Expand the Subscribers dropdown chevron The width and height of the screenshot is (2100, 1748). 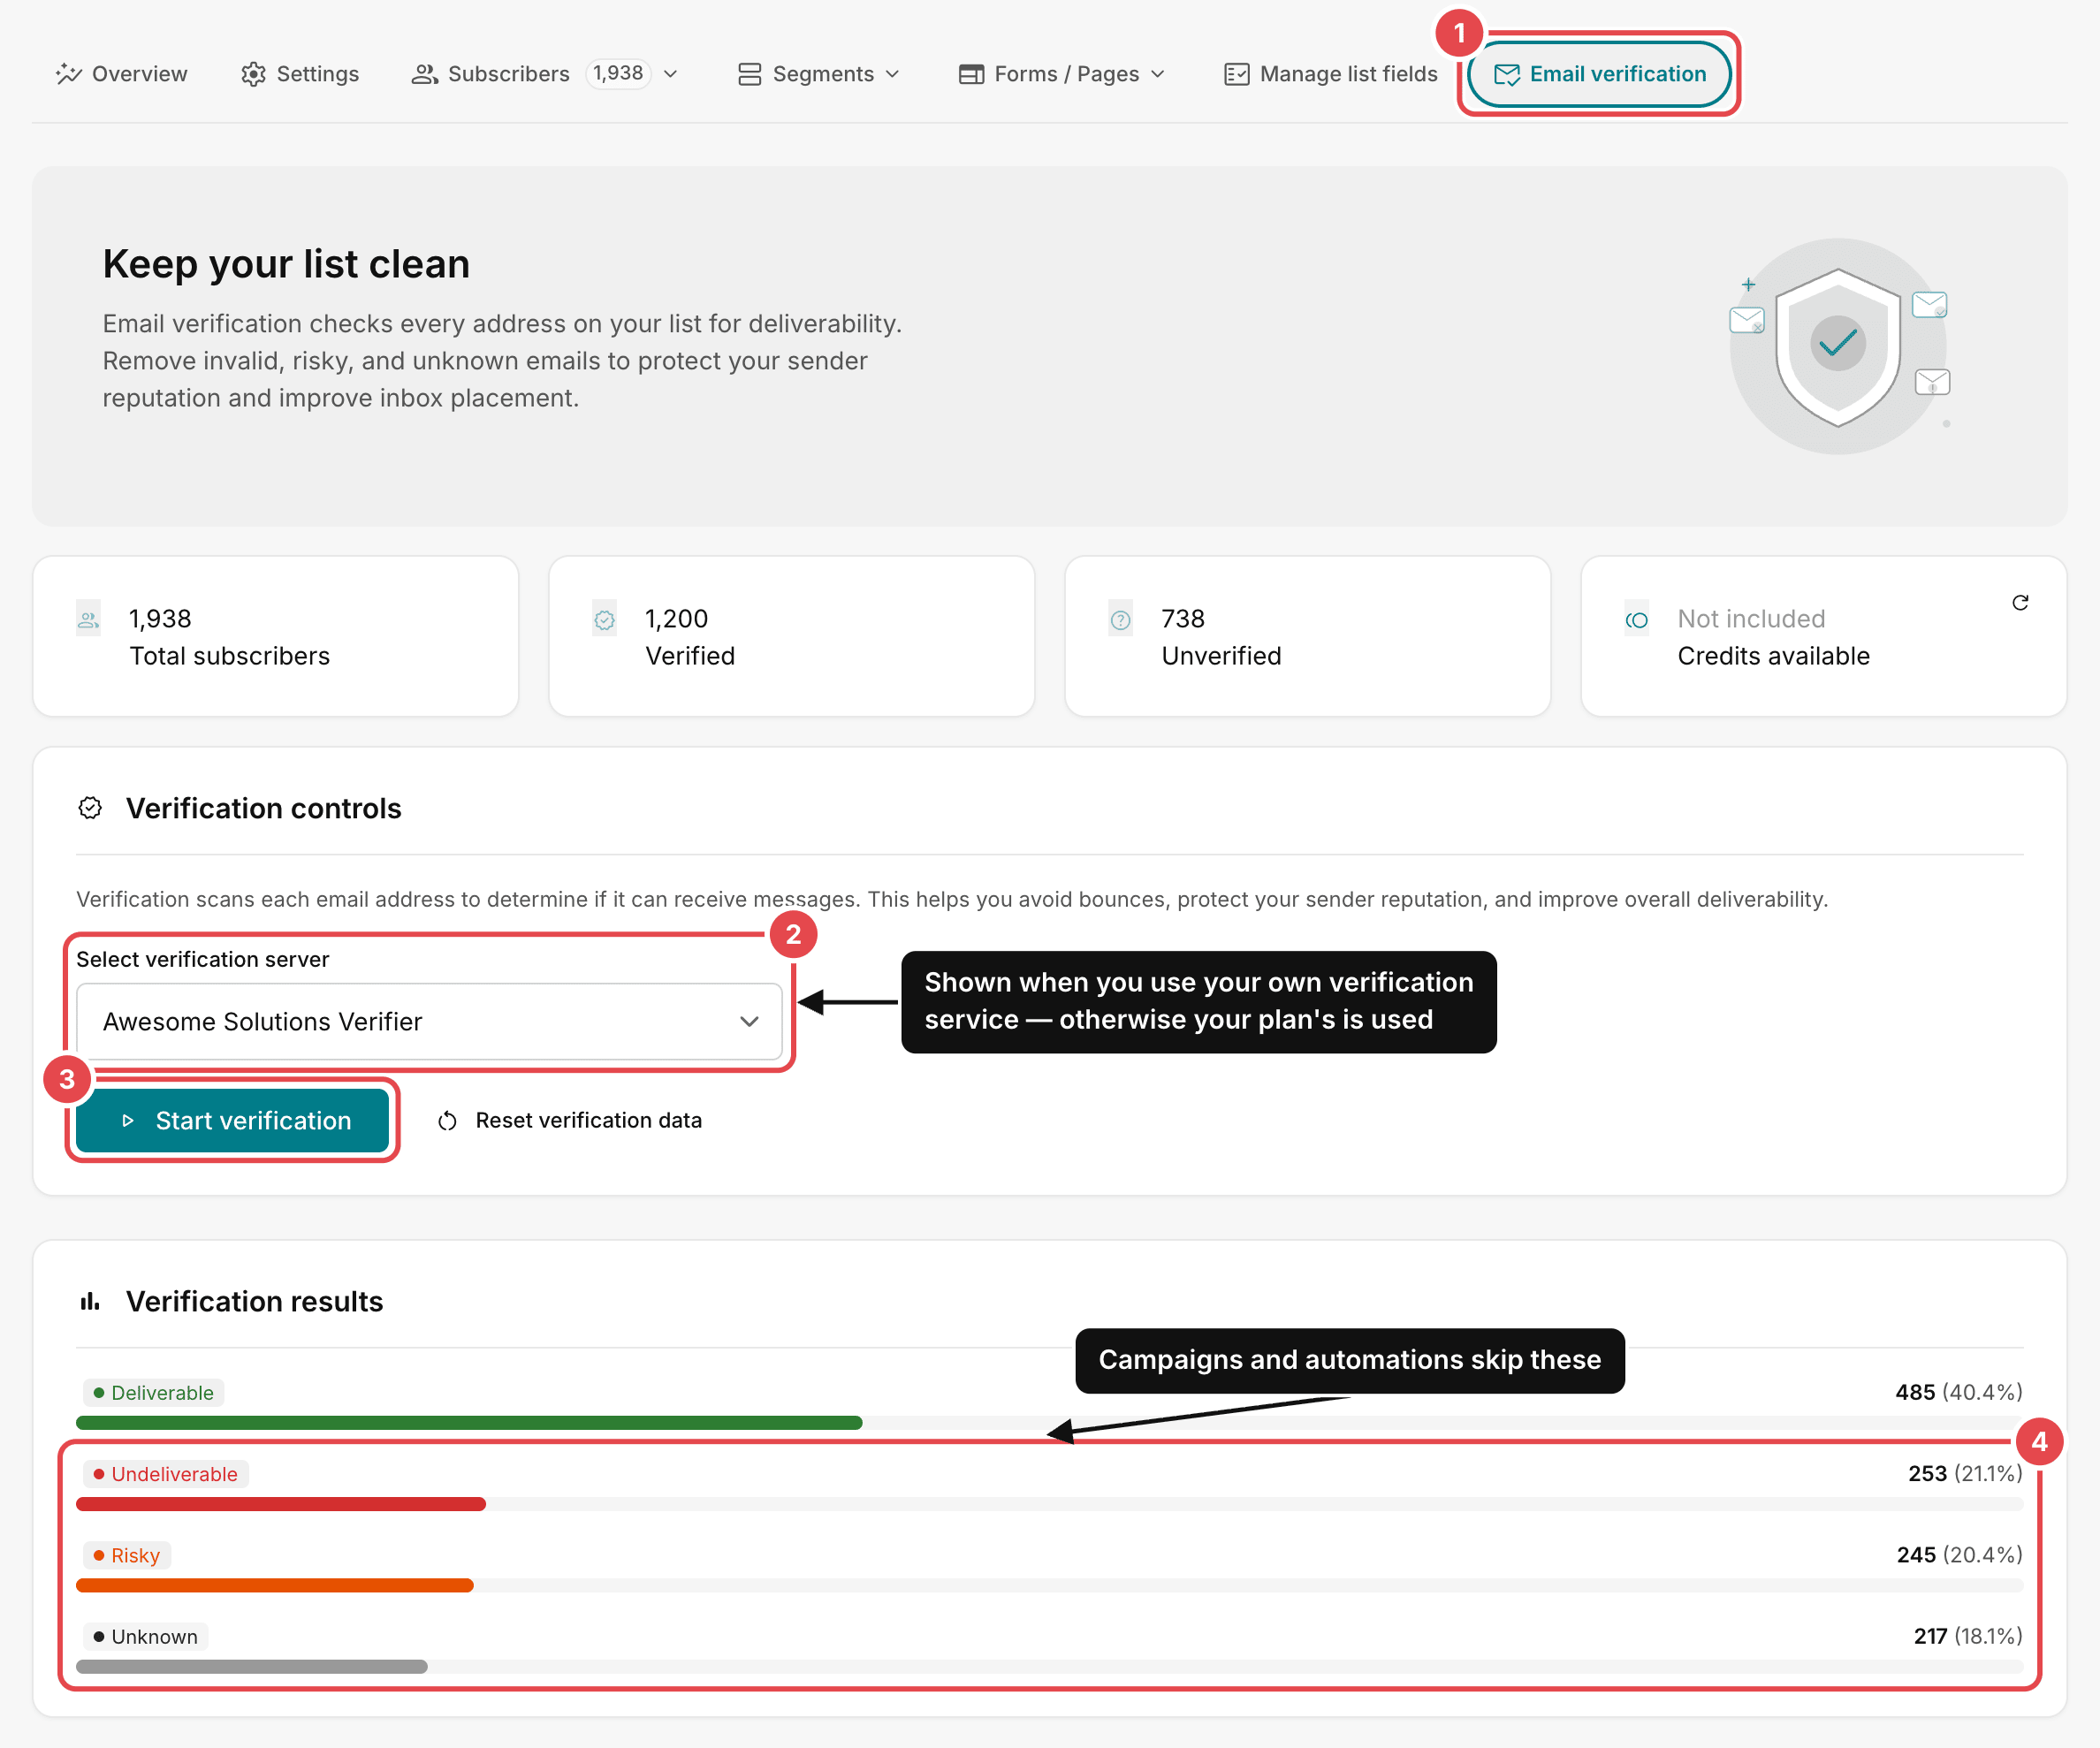coord(671,74)
